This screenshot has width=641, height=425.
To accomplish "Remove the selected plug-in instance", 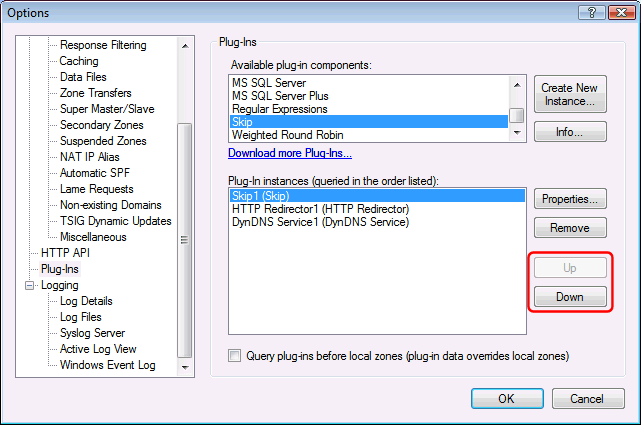I will tap(570, 228).
